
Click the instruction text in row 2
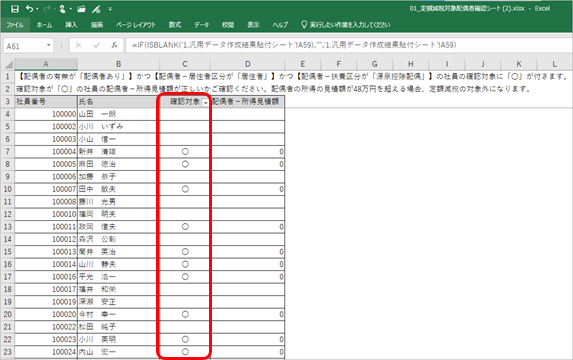(273, 89)
